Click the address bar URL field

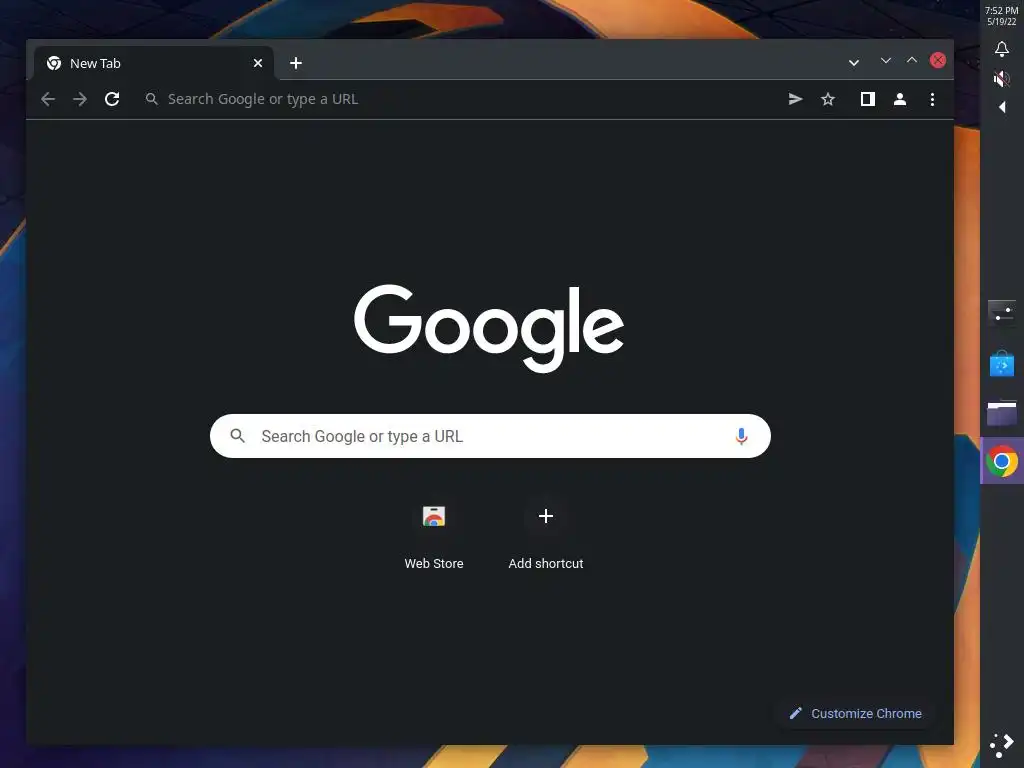pyautogui.click(x=457, y=99)
